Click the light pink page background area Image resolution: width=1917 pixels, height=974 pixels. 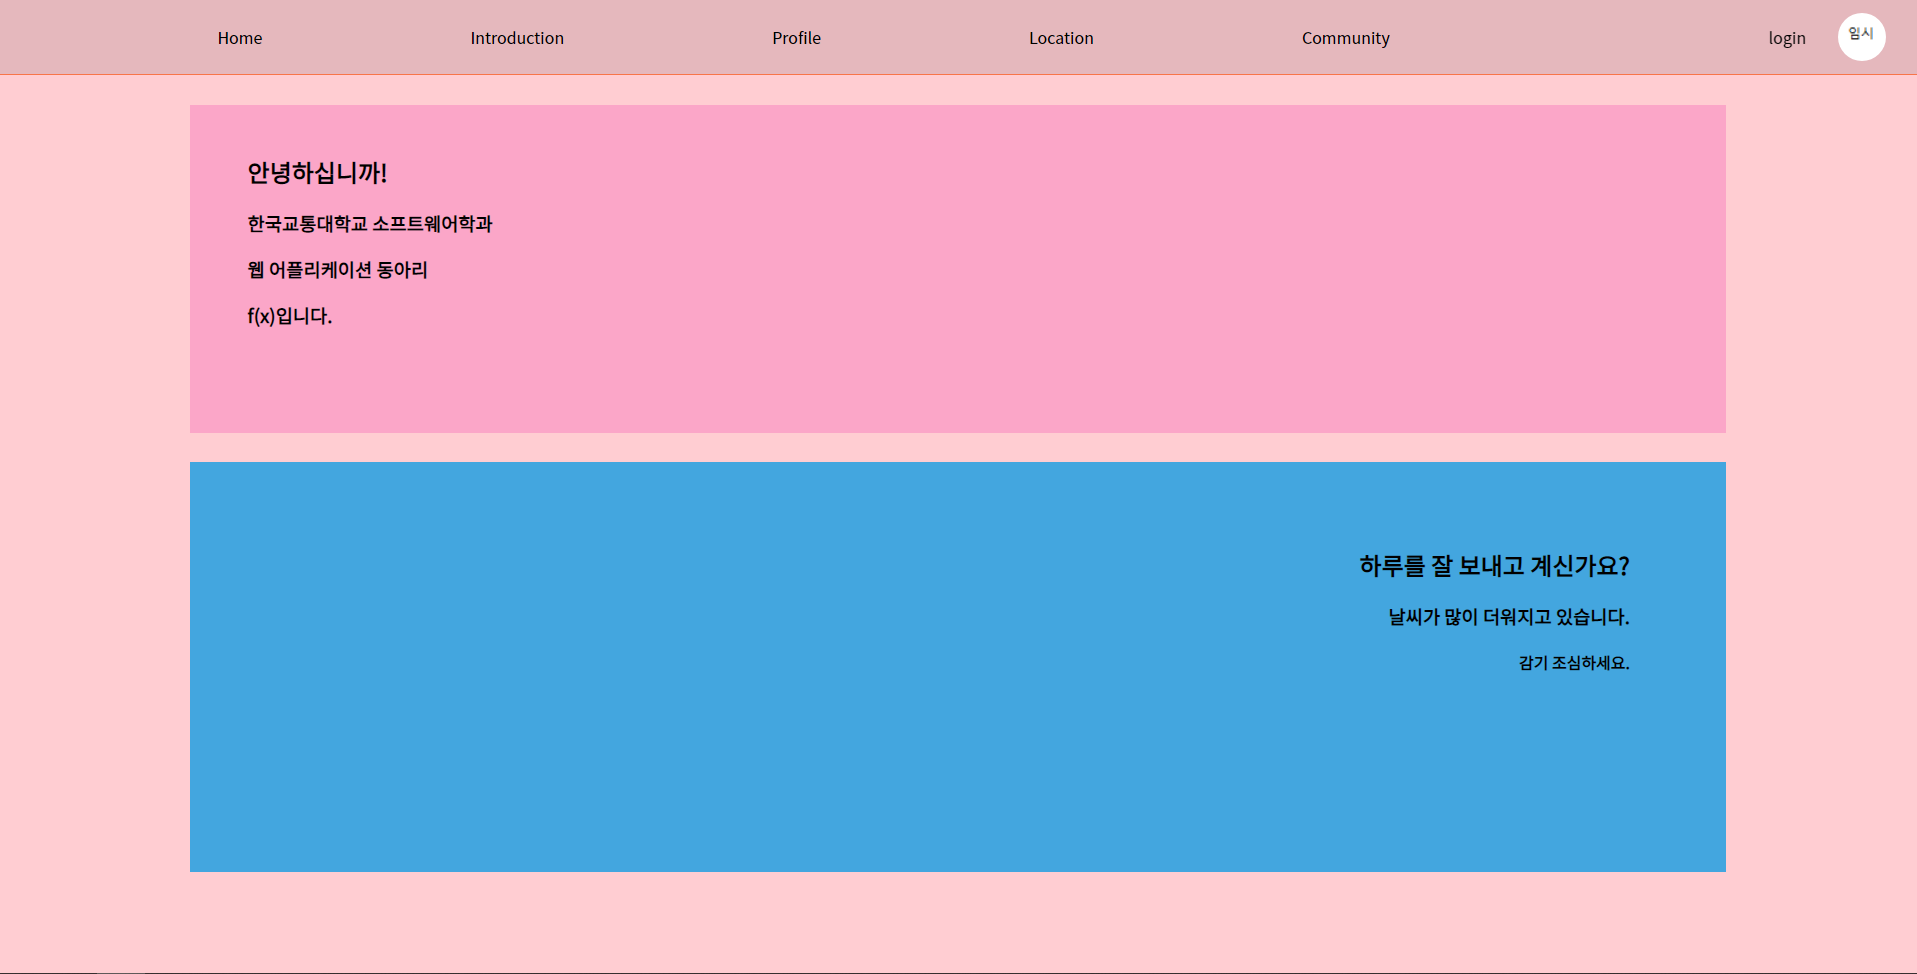[95, 500]
